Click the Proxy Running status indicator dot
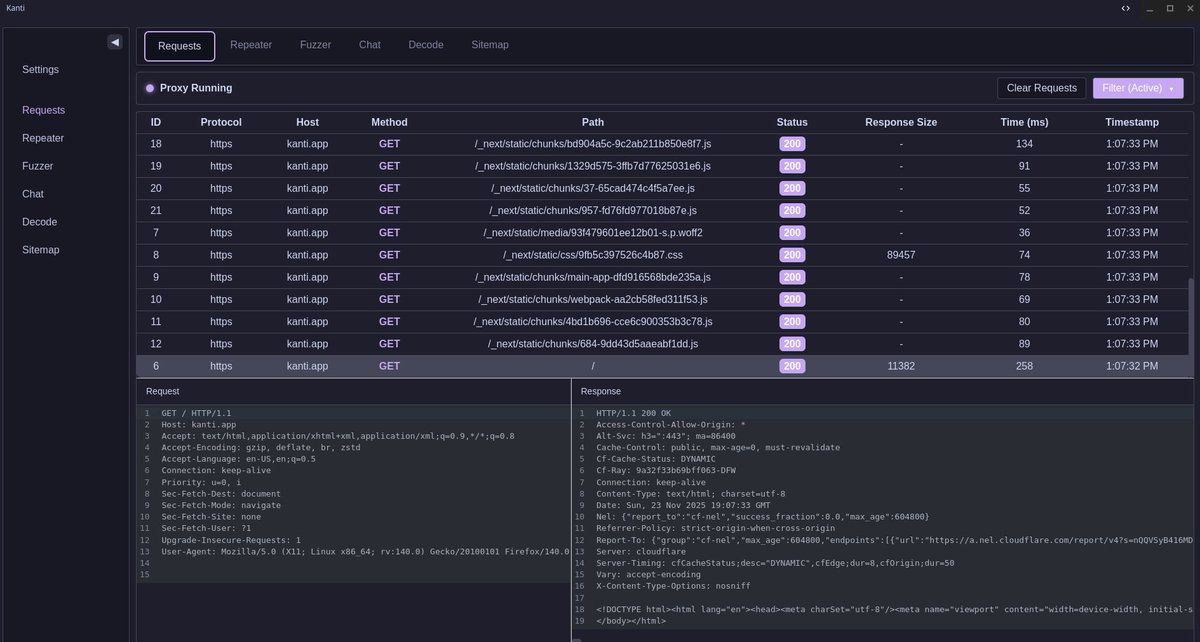The image size is (1200, 642). point(150,88)
